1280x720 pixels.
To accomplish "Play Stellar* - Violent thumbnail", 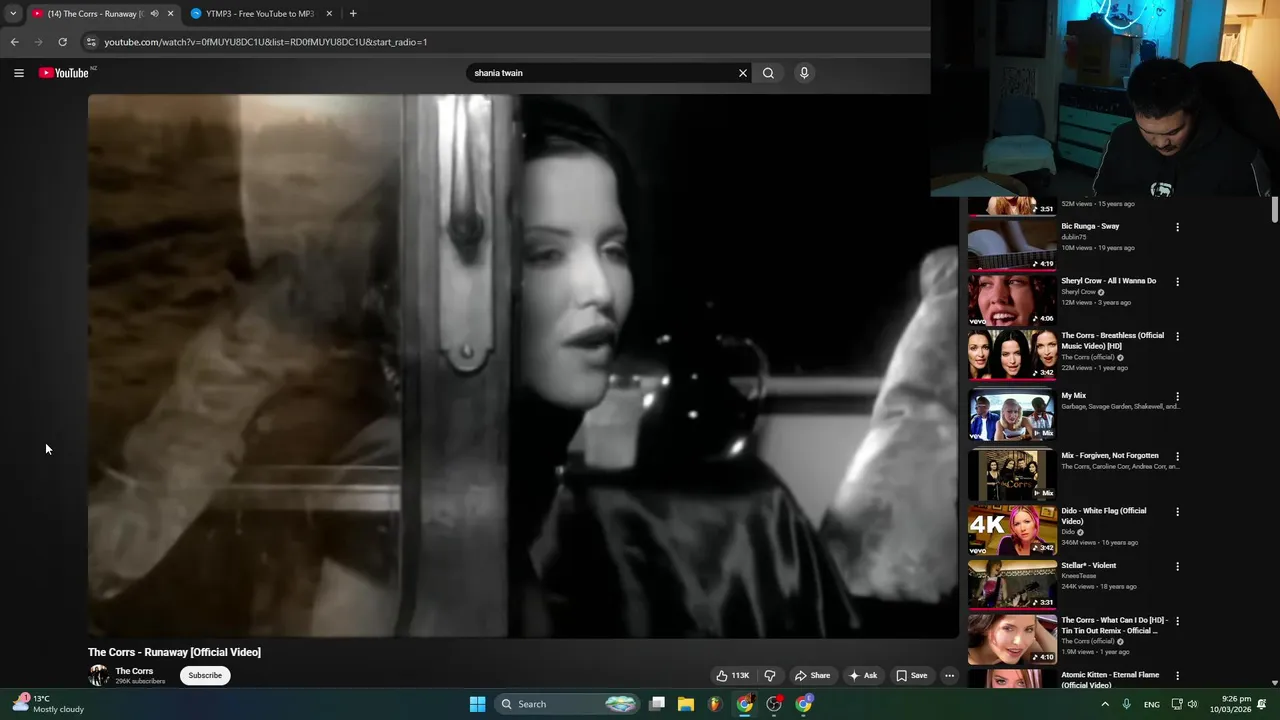I will tap(1012, 584).
